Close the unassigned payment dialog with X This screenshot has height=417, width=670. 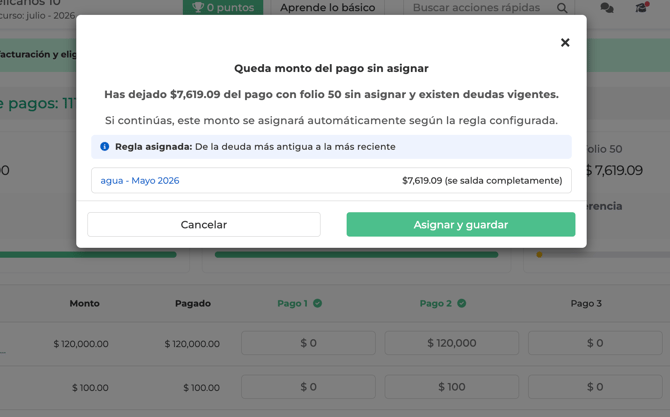coord(565,42)
